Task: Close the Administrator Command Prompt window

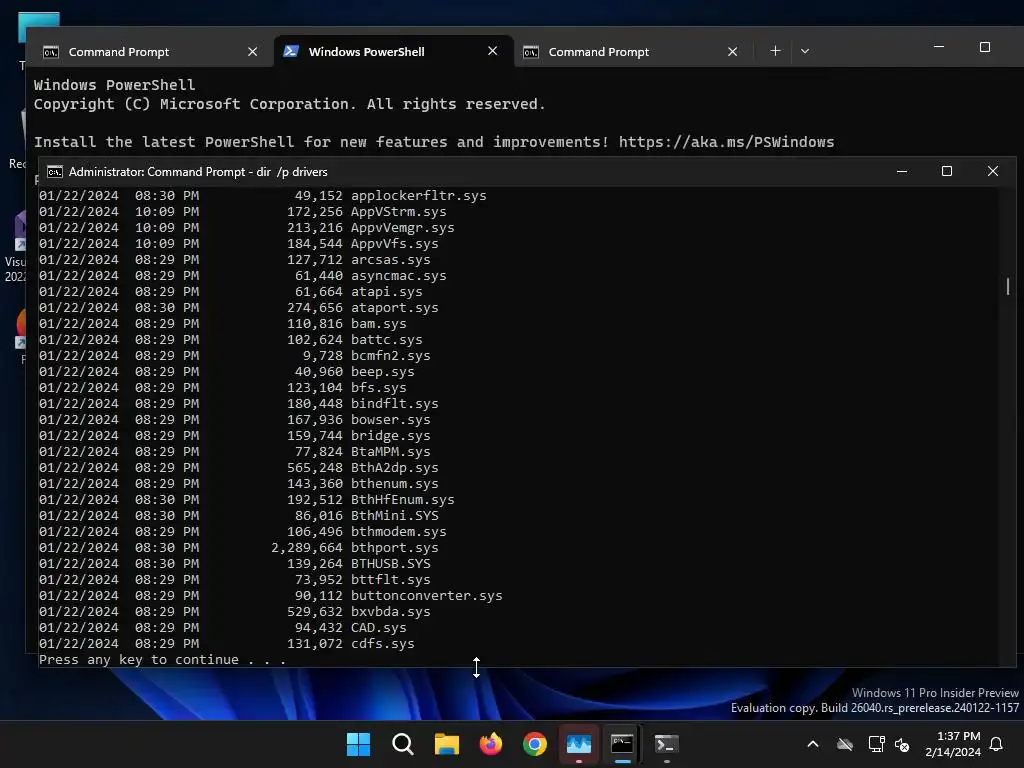Action: (x=993, y=171)
